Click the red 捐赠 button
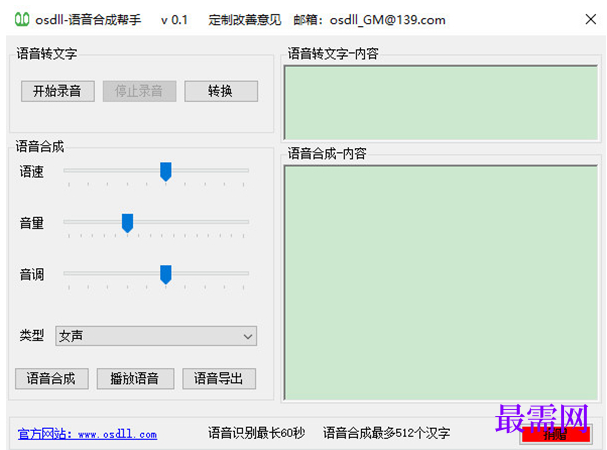The width and height of the screenshot is (607, 450). pyautogui.click(x=556, y=434)
